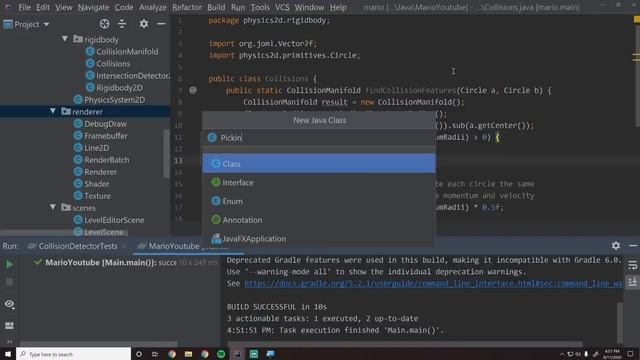640x360 pixels.
Task: Open the Tools menu
Action: coord(260,7)
